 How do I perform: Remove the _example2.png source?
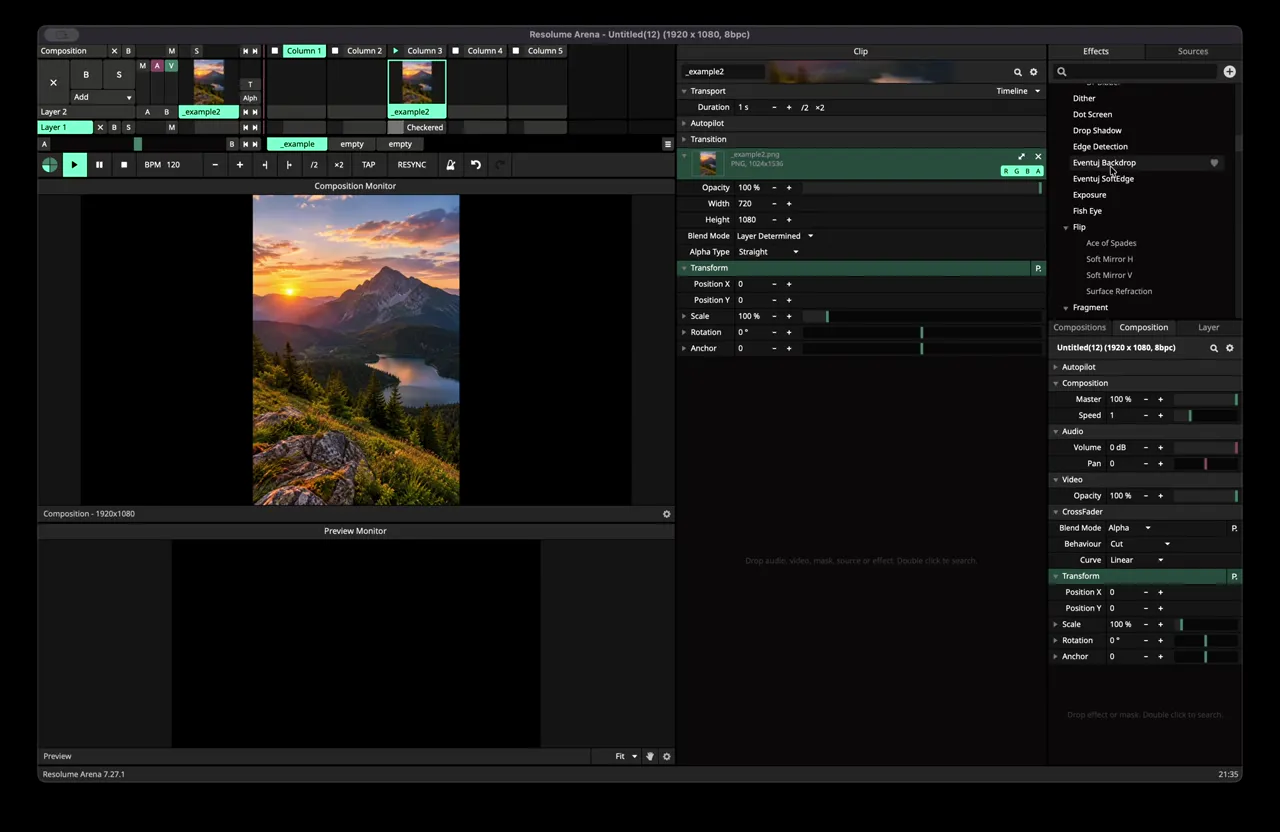pos(1038,157)
